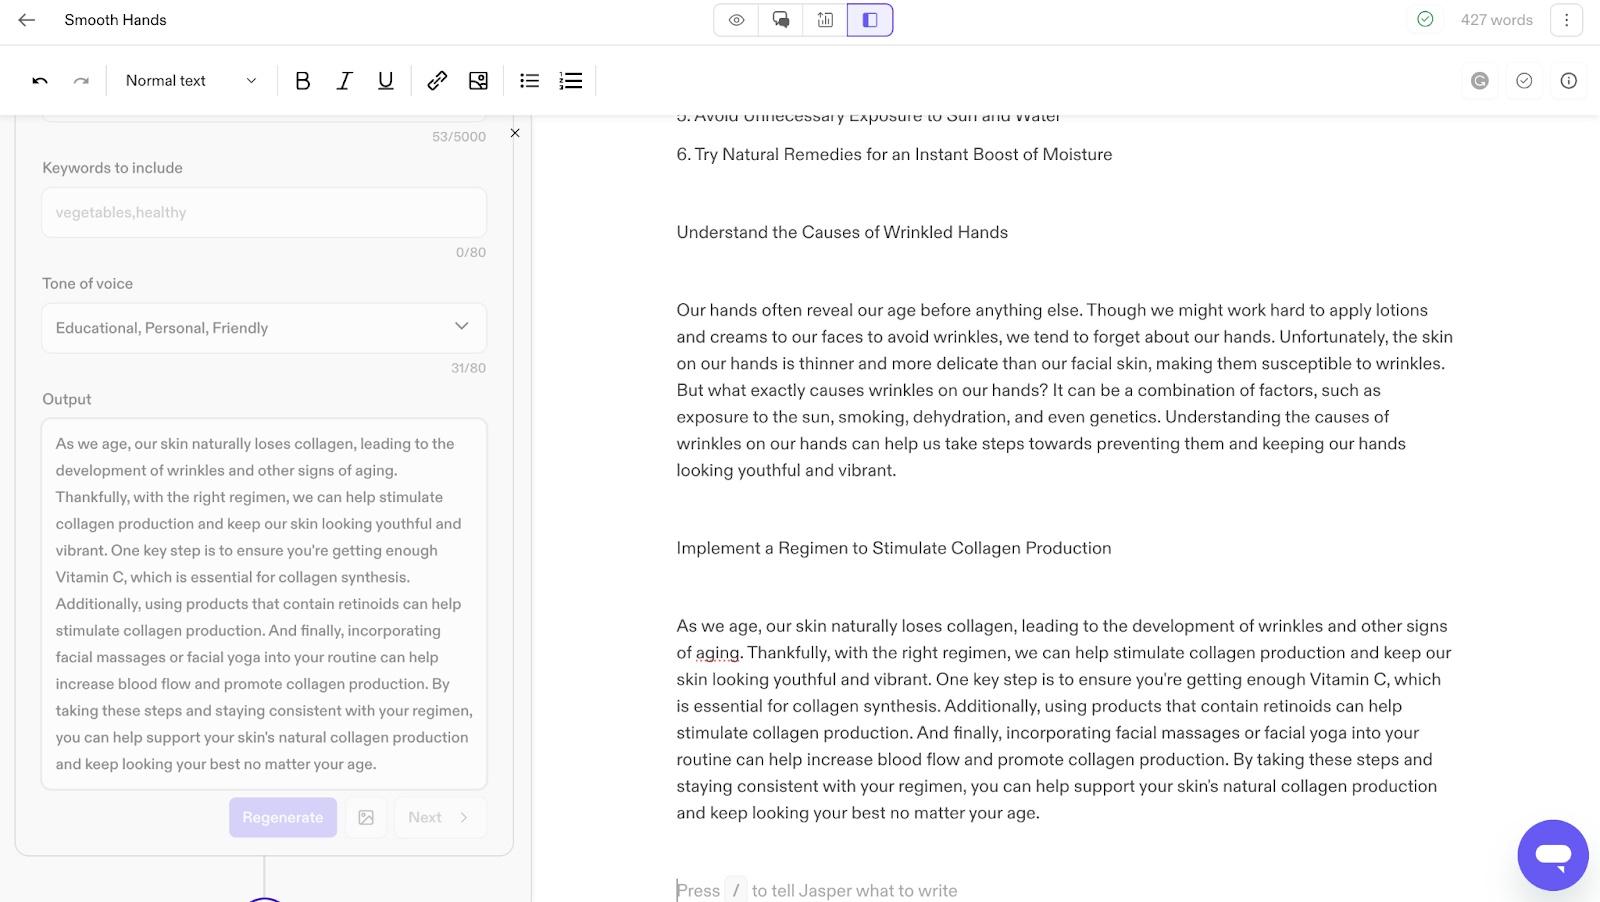Undo the last edit
This screenshot has height=902, width=1600.
(x=40, y=81)
